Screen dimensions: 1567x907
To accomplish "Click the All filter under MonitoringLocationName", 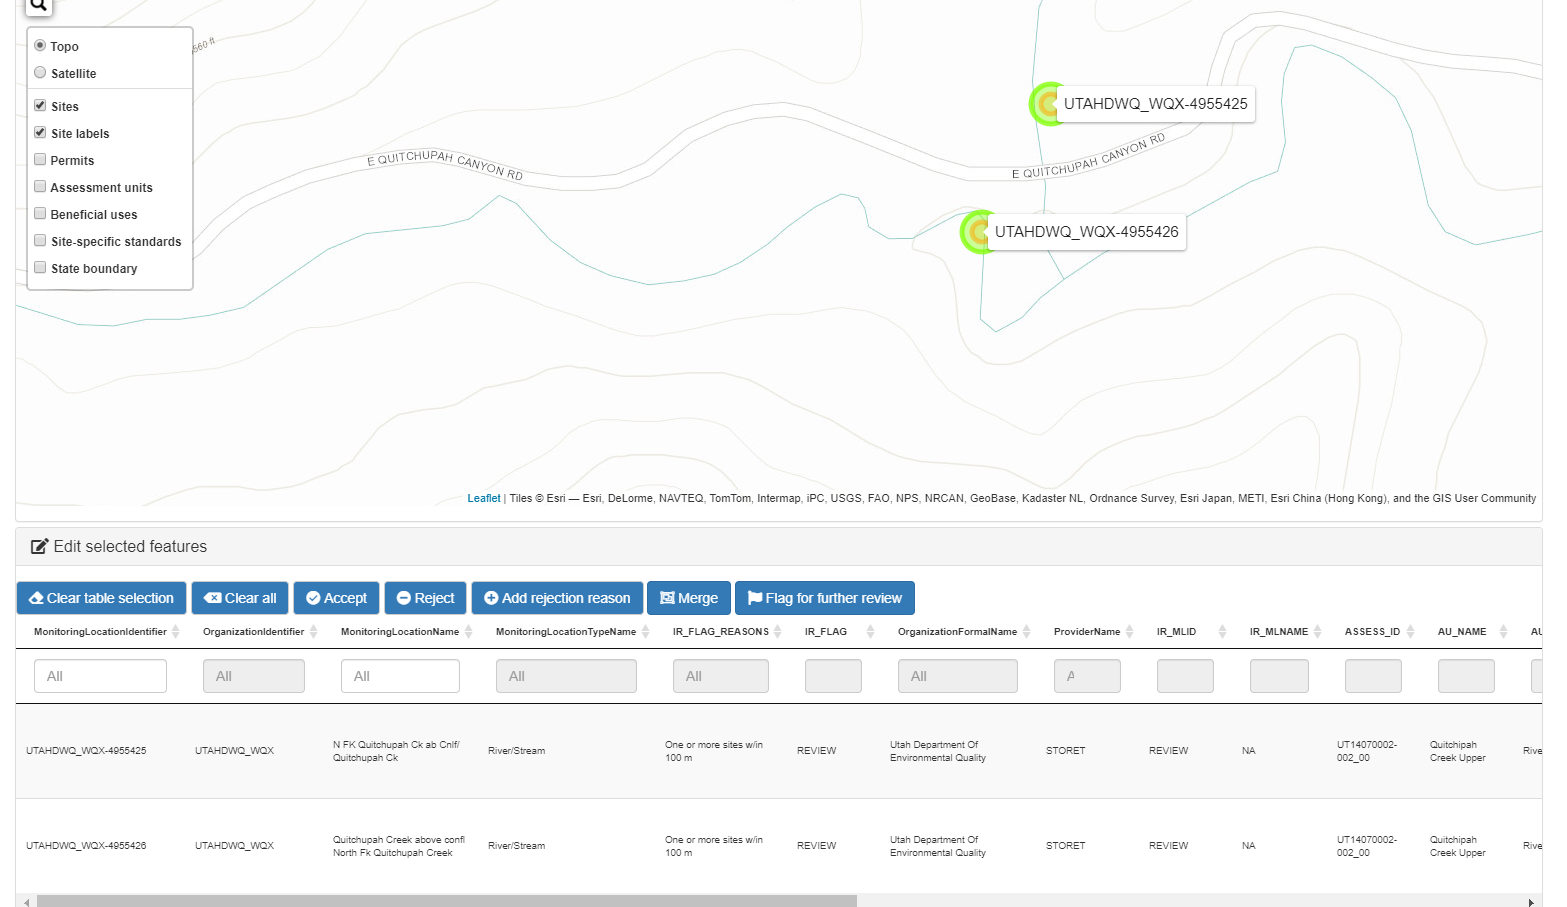I will [x=400, y=676].
